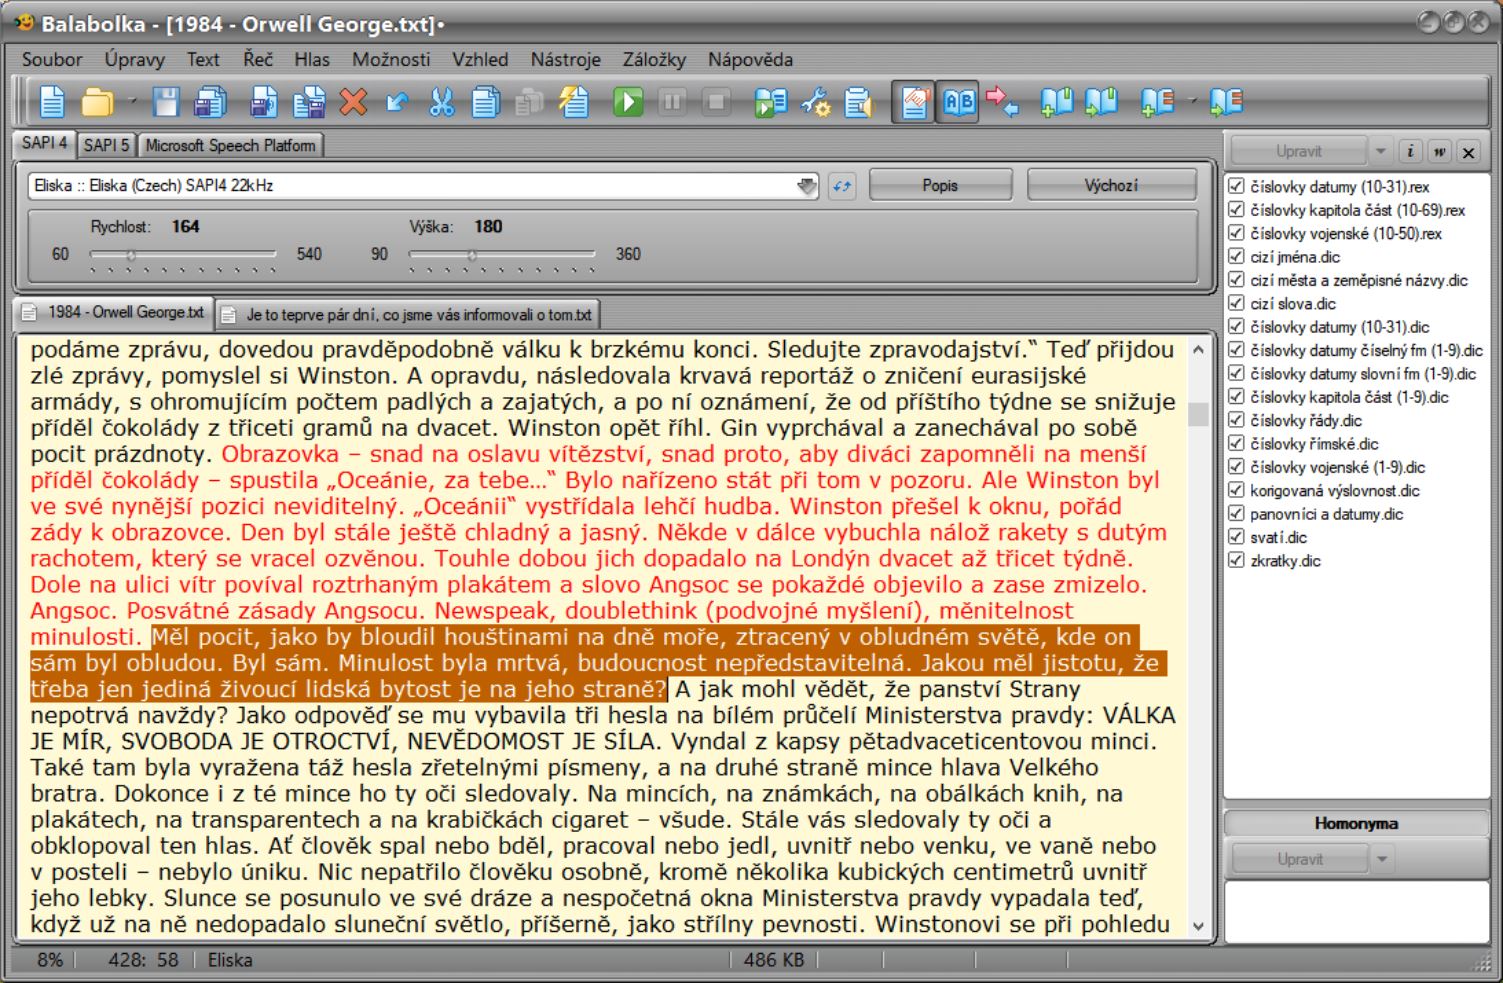Viewport: 1503px width, 983px height.
Task: Open a file with the folder icon
Action: [97, 102]
